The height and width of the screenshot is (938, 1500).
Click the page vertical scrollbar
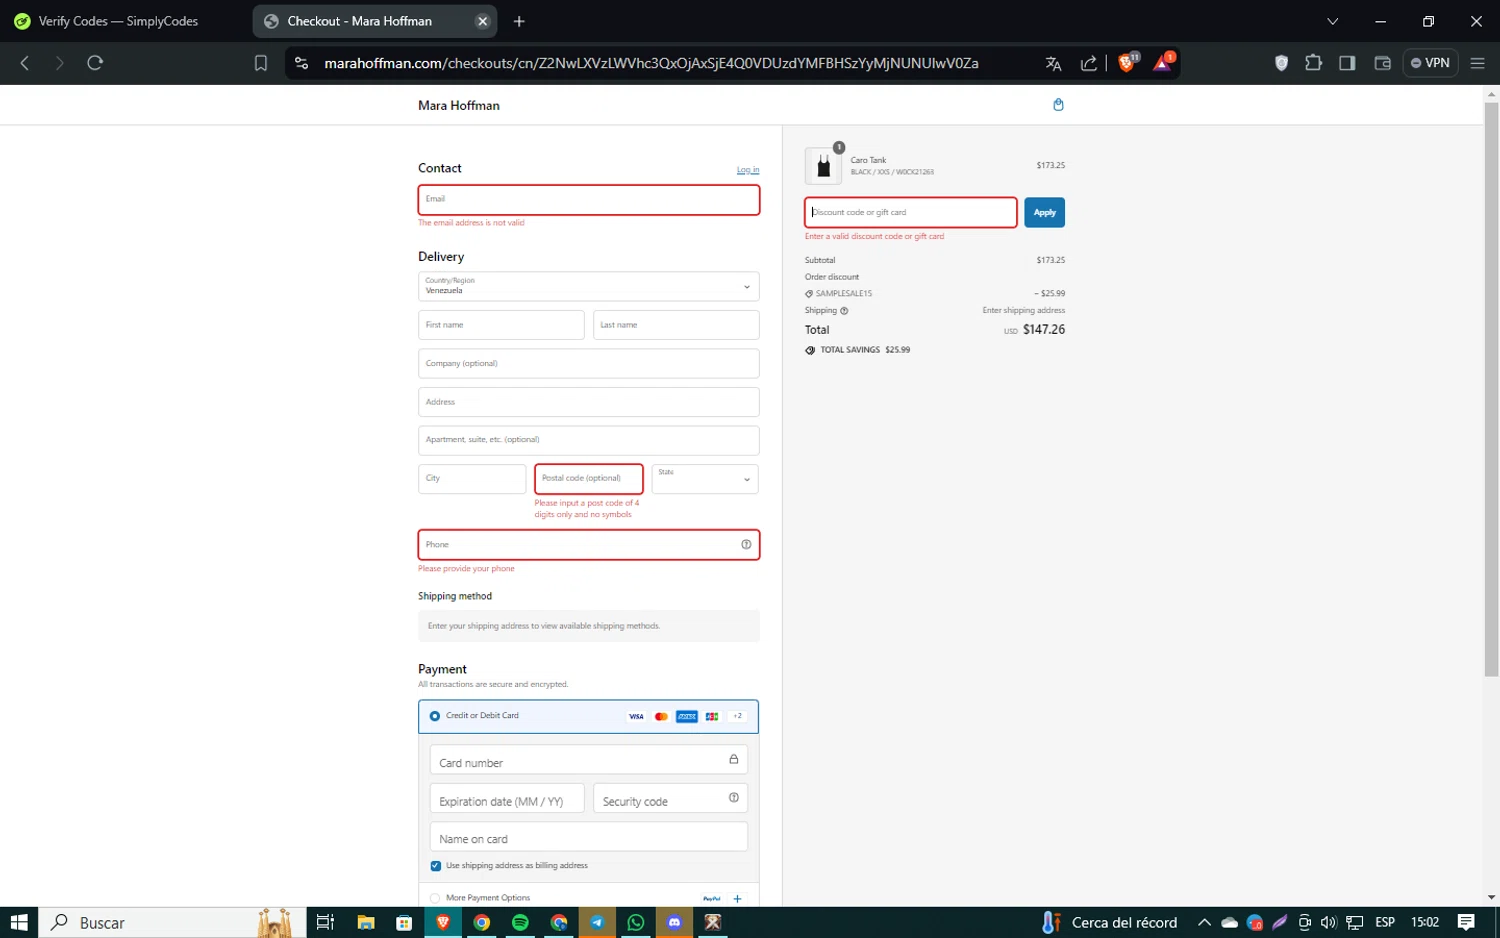tap(1491, 390)
